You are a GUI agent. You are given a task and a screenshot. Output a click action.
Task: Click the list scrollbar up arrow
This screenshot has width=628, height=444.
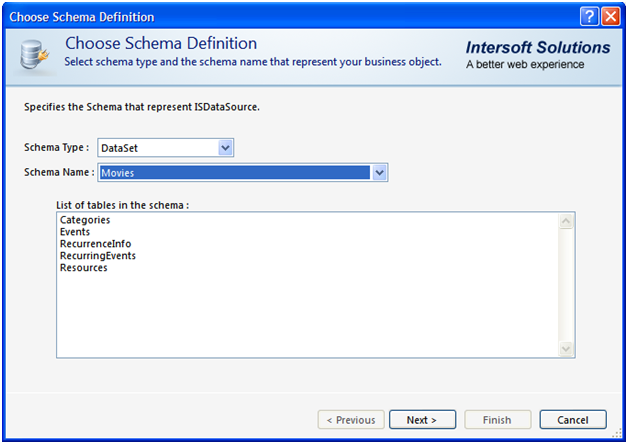[566, 221]
